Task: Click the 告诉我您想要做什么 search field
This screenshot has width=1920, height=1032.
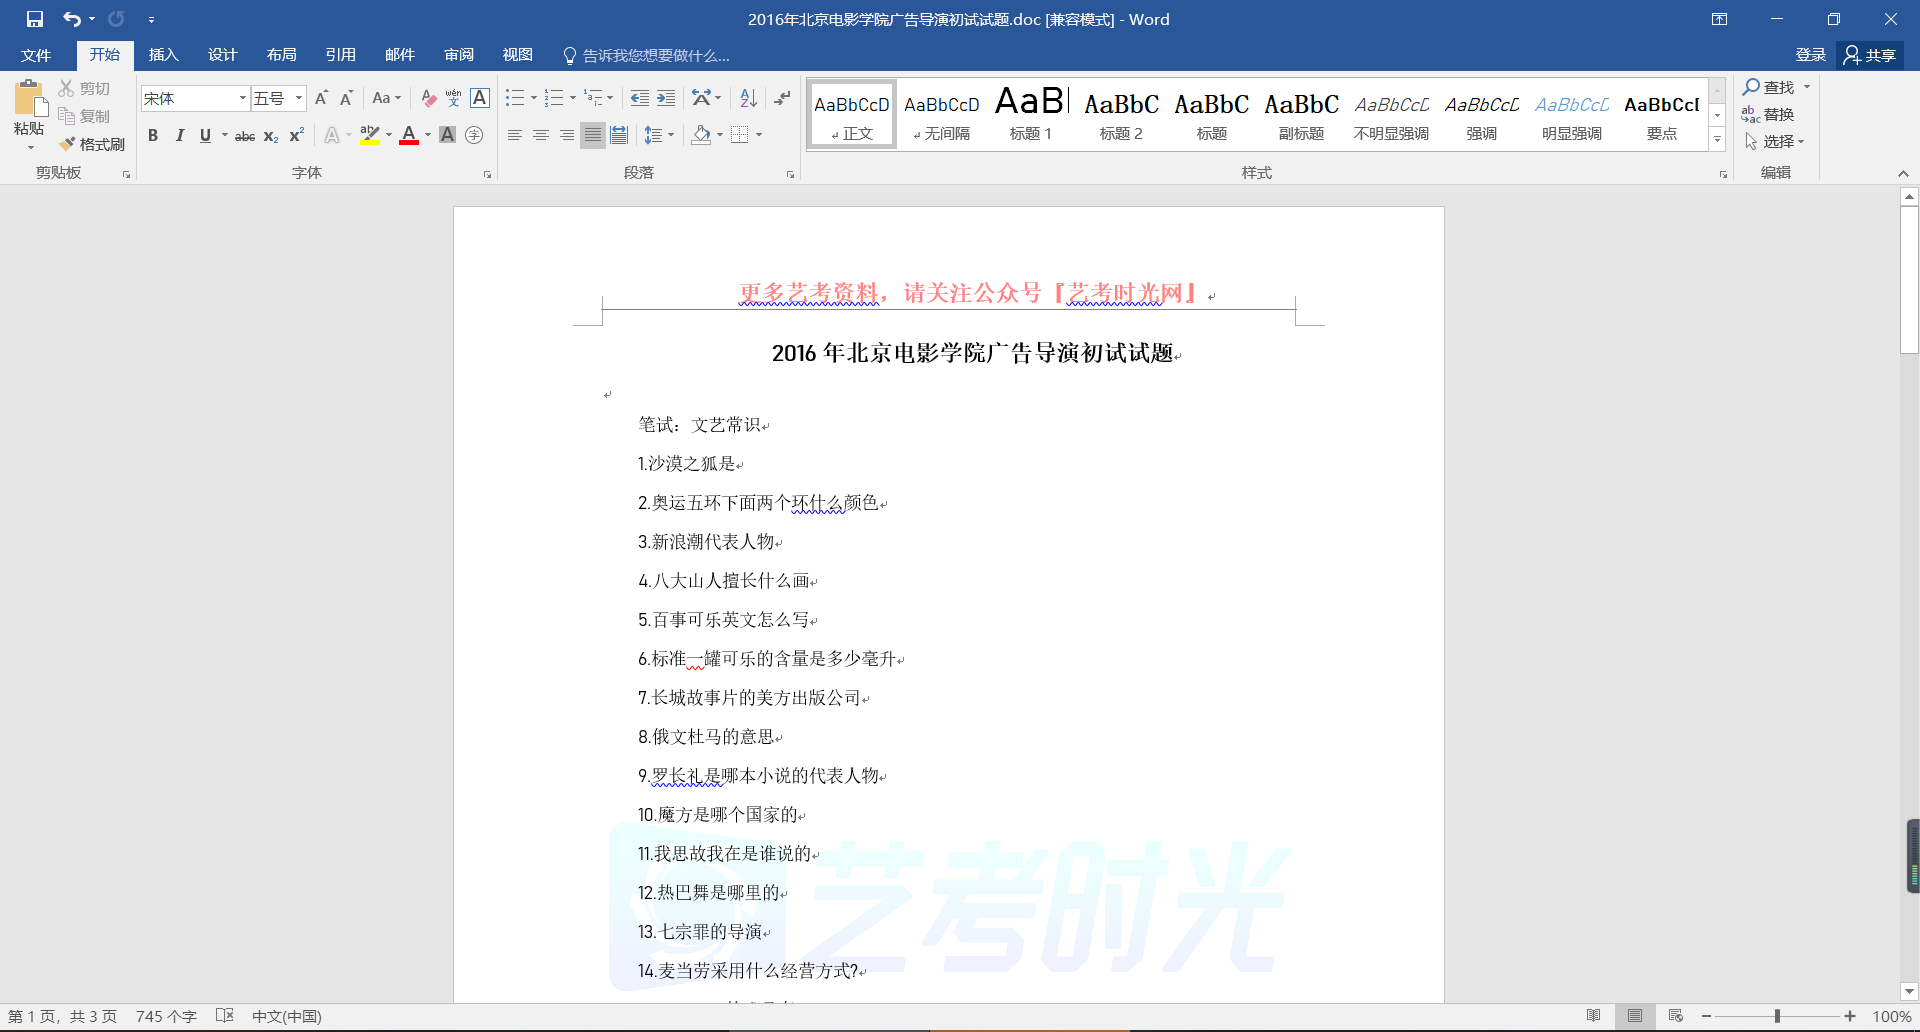Action: [655, 55]
